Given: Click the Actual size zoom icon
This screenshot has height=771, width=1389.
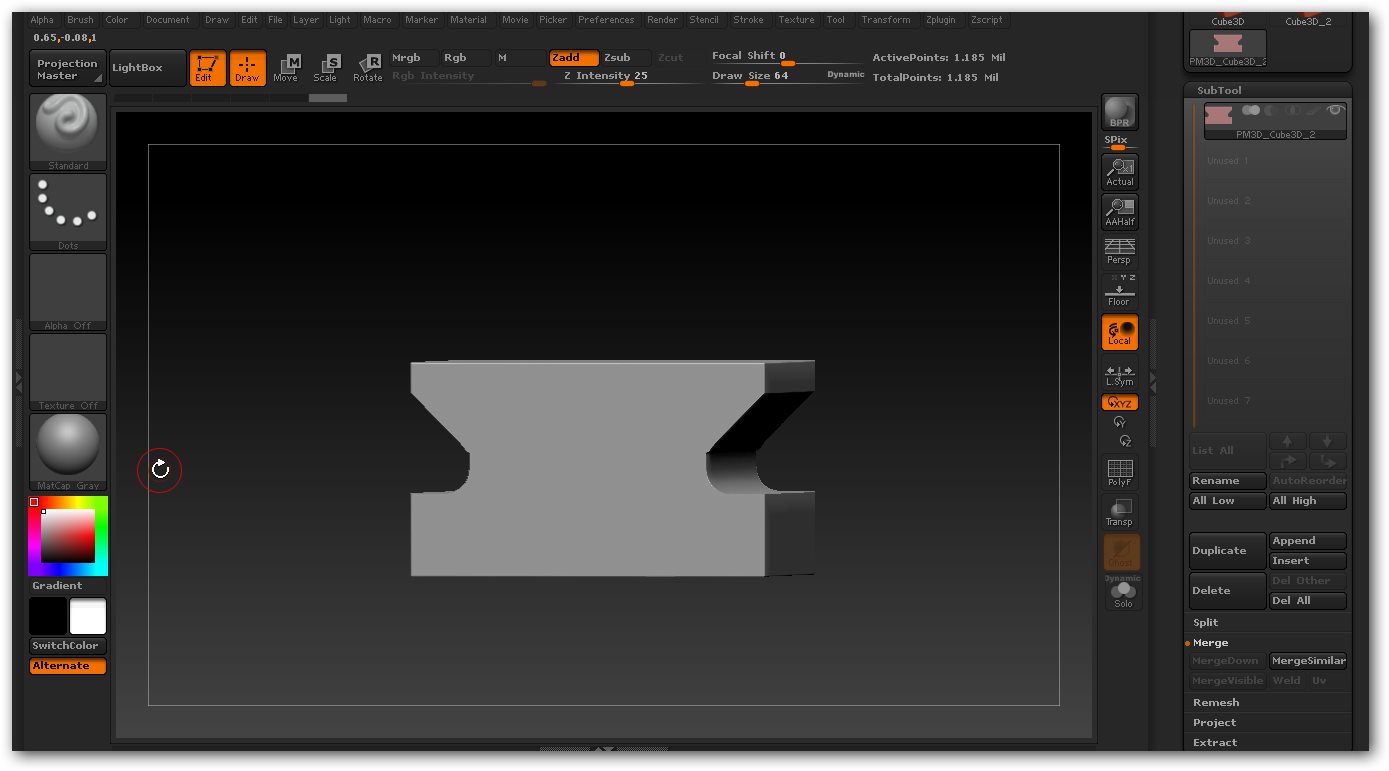Looking at the screenshot, I should tap(1119, 172).
